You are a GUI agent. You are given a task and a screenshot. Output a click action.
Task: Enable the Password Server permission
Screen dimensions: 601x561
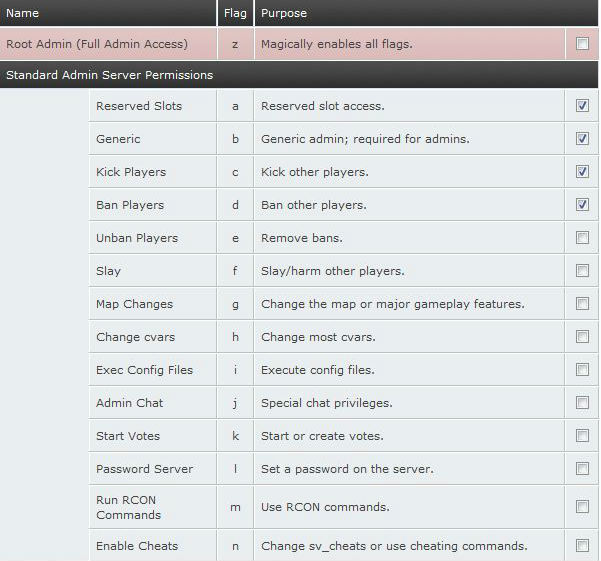click(x=582, y=469)
